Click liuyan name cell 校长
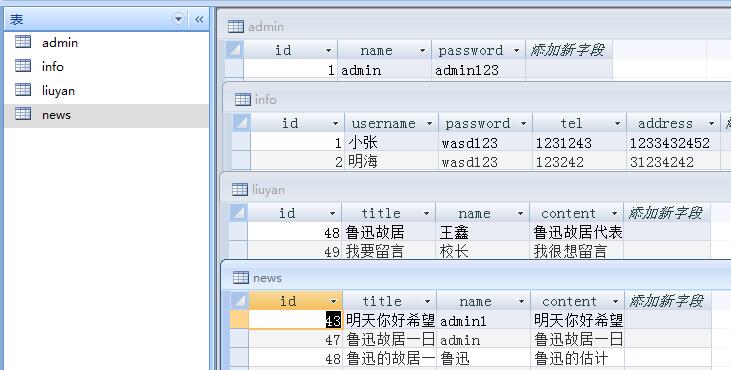The width and height of the screenshot is (731, 370). [x=483, y=251]
